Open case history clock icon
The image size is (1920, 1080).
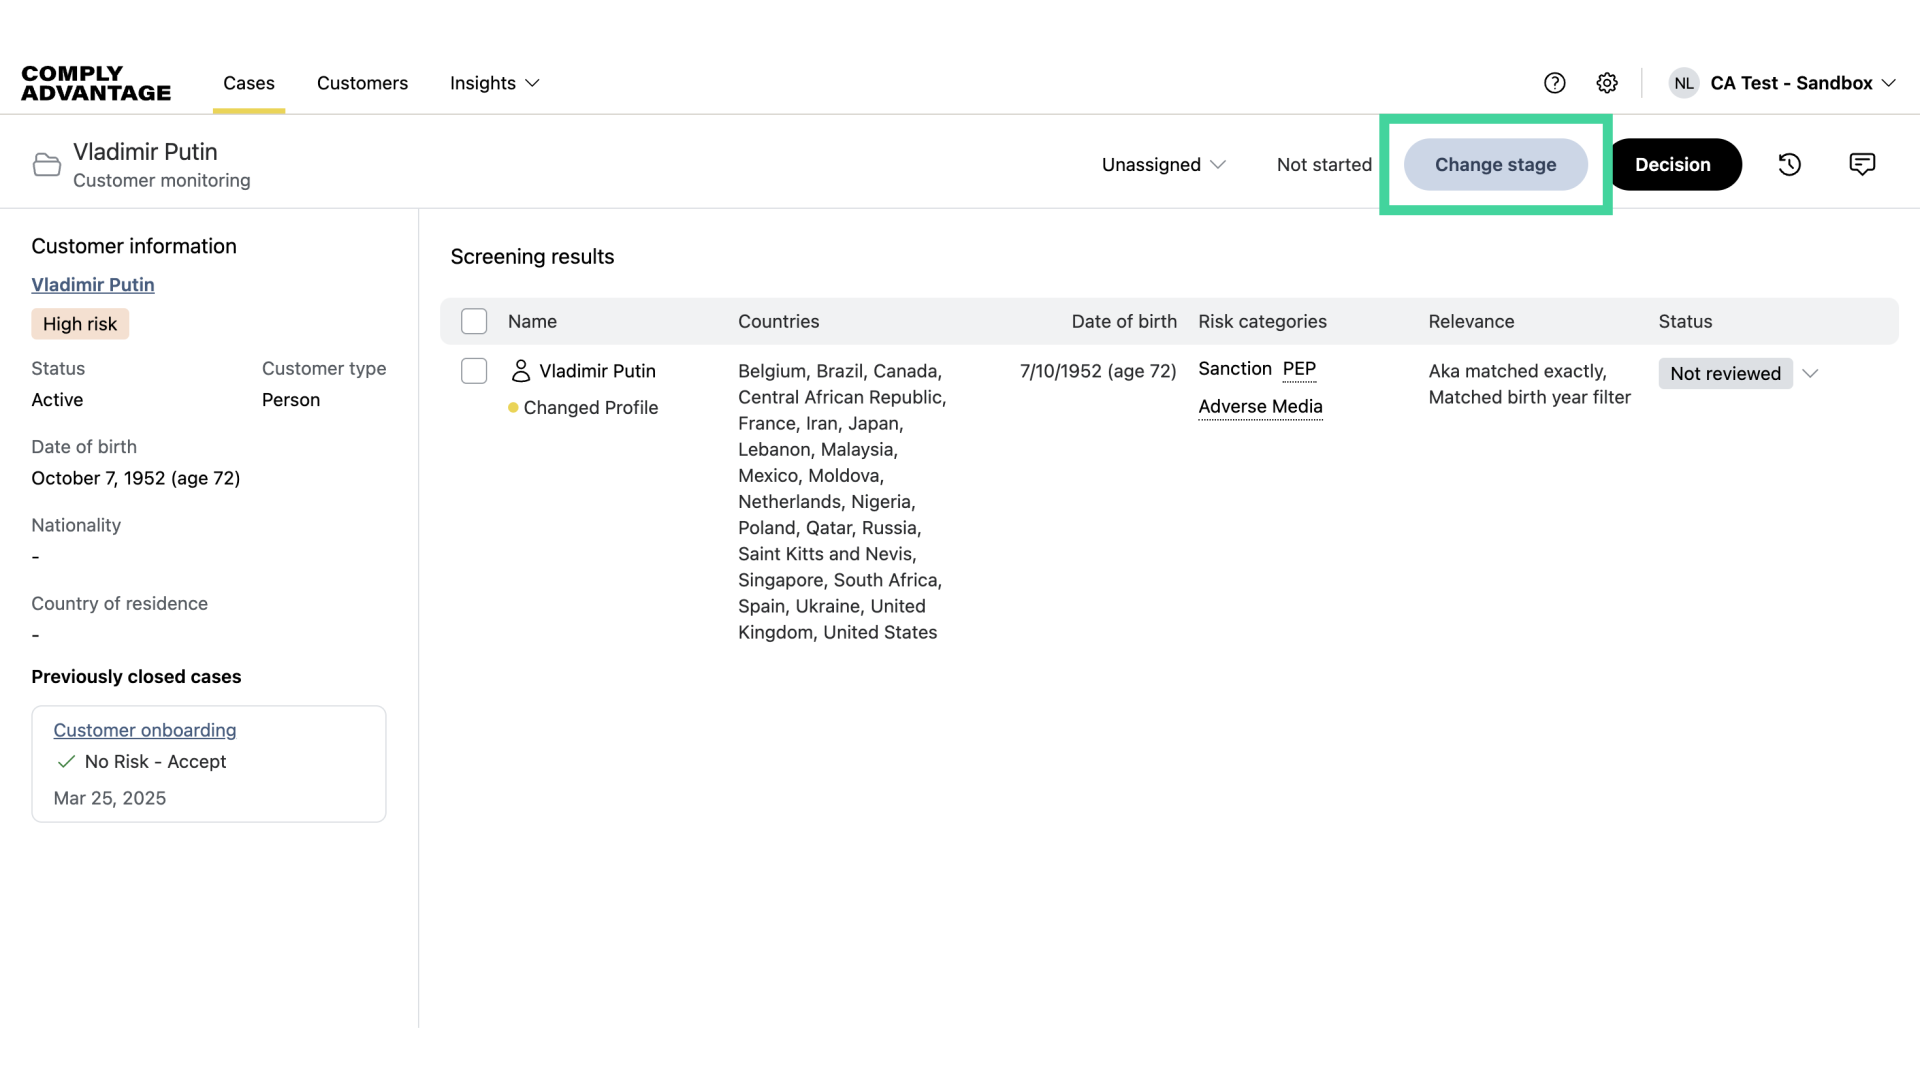point(1789,165)
